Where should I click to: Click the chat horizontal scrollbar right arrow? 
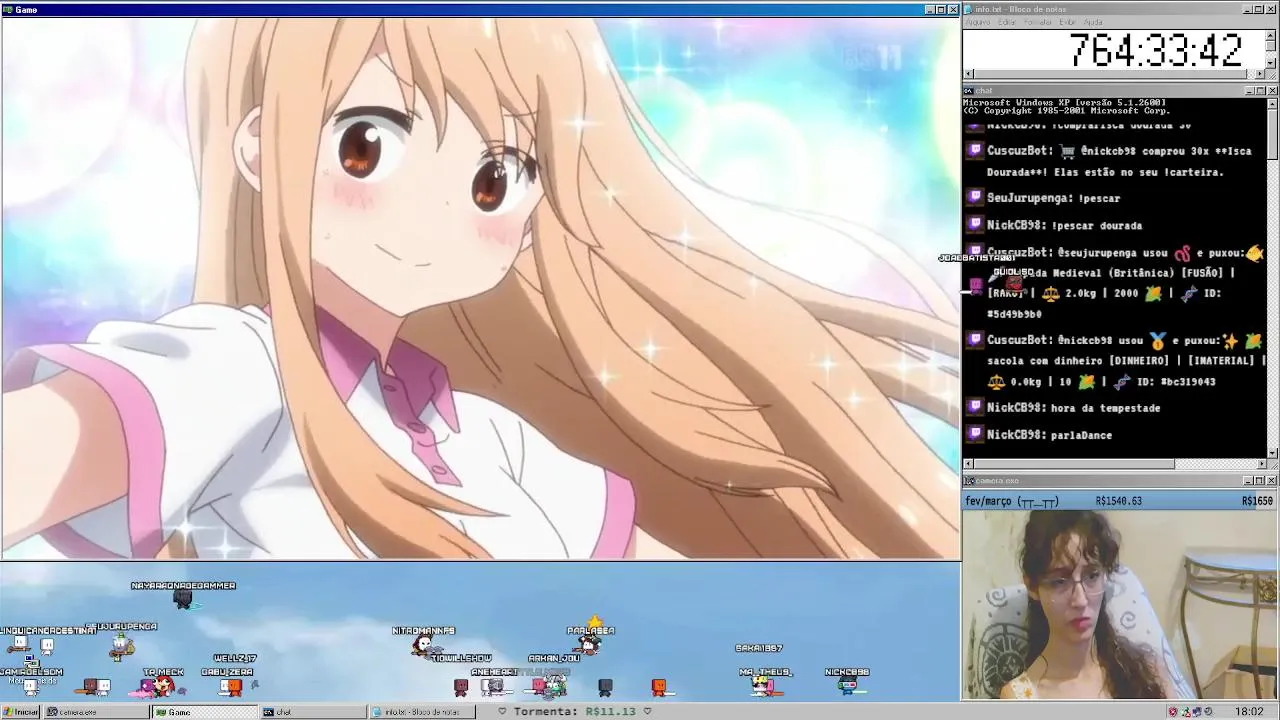click(x=1261, y=464)
